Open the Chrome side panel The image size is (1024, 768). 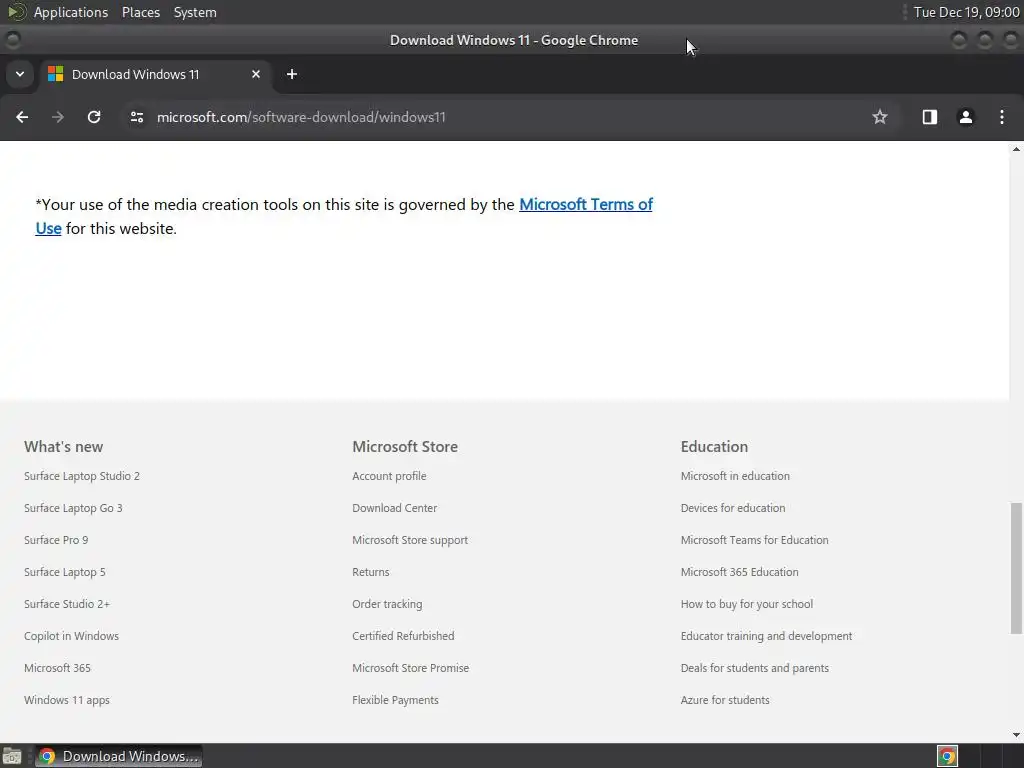(929, 117)
